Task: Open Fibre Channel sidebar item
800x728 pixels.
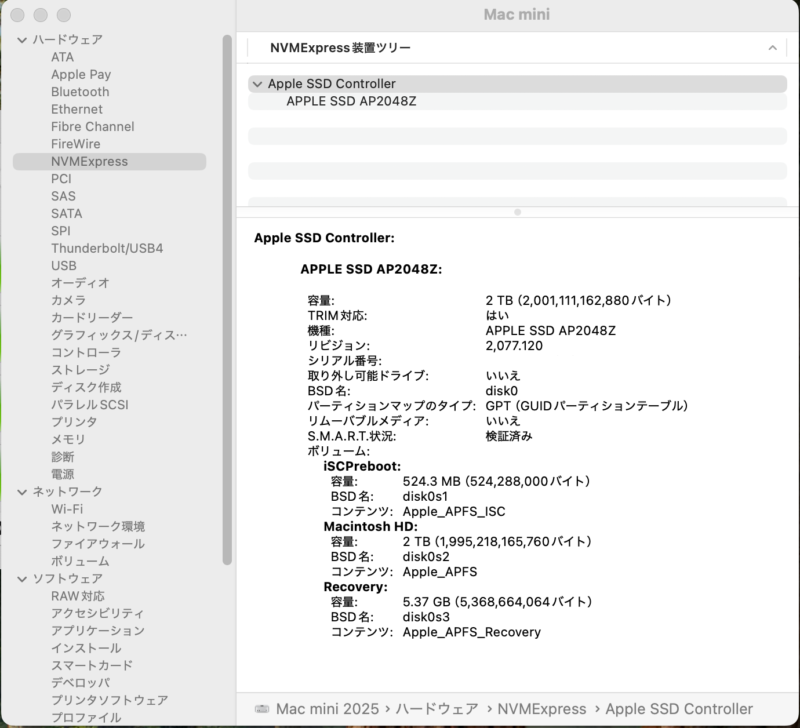Action: click(x=92, y=127)
